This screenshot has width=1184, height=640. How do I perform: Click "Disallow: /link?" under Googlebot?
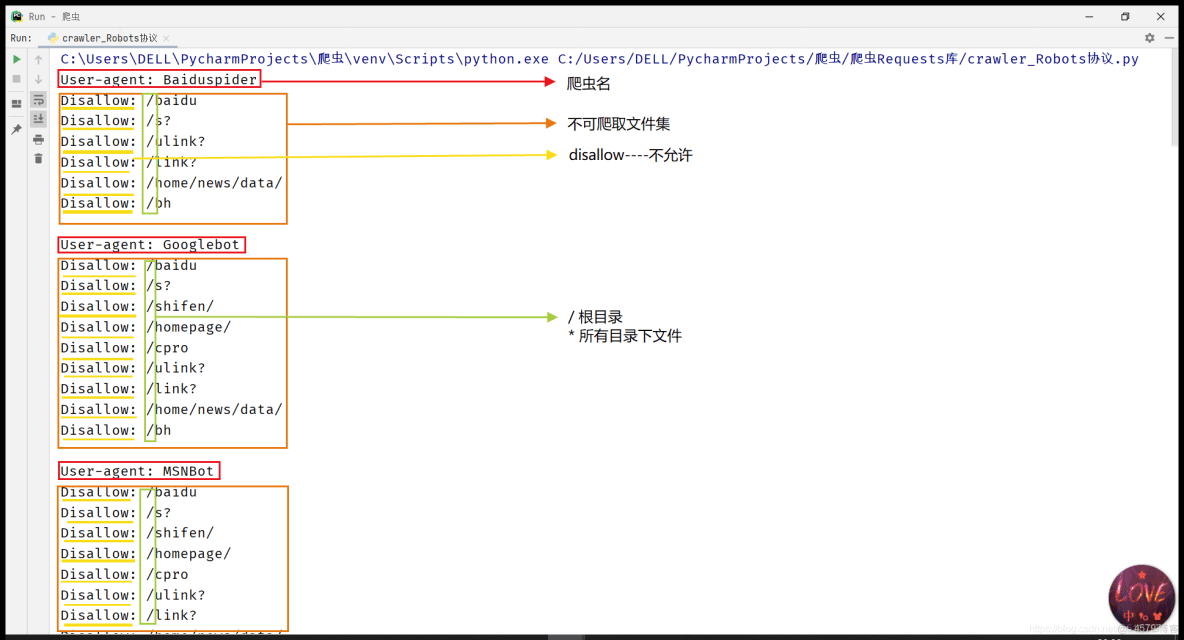point(128,389)
